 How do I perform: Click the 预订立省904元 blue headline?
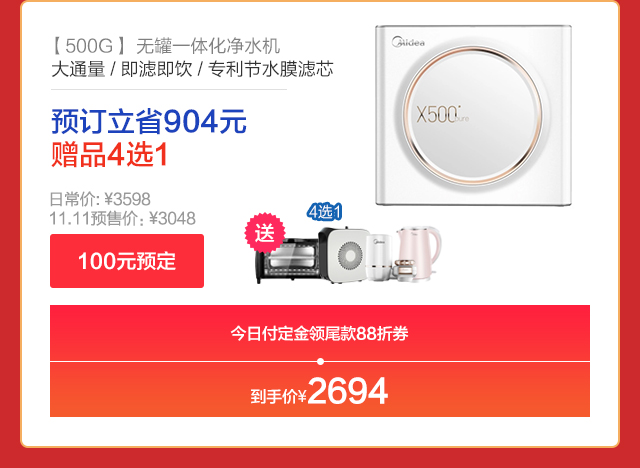point(149,122)
